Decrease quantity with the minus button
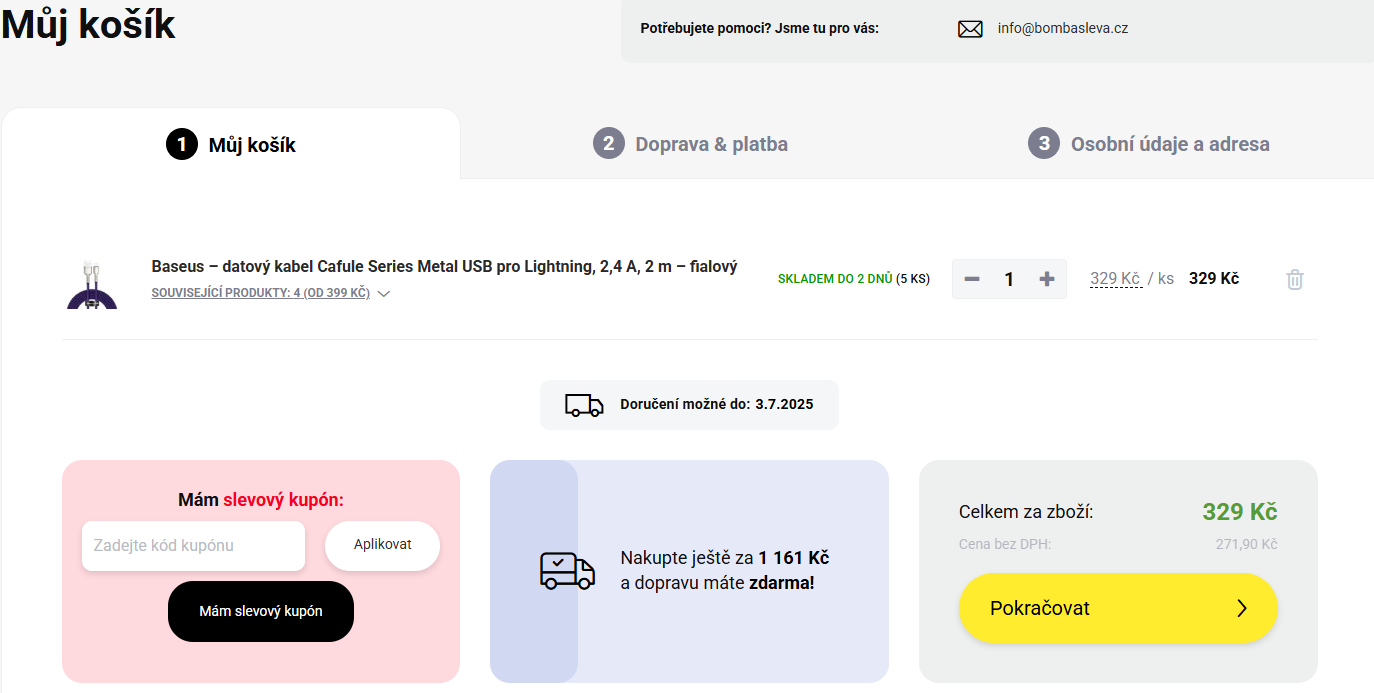The image size is (1374, 693). tap(972, 279)
